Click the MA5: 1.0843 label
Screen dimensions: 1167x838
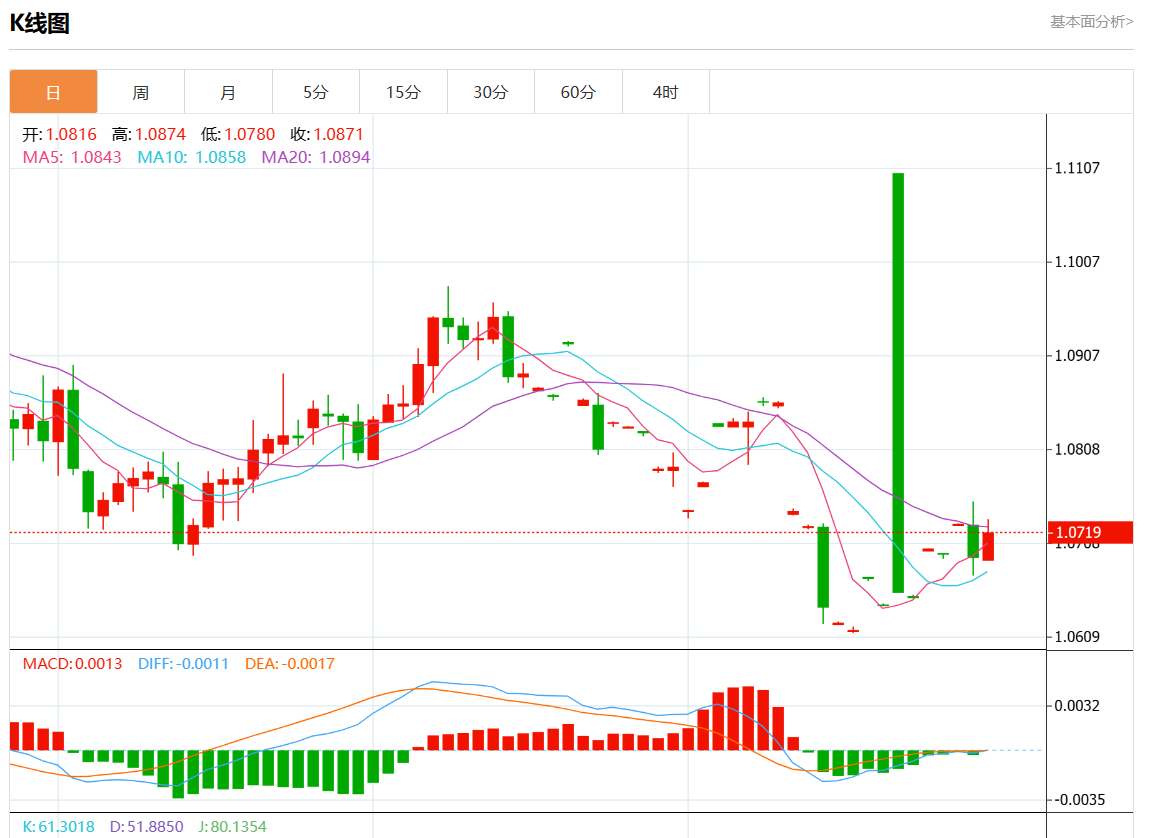(72, 157)
